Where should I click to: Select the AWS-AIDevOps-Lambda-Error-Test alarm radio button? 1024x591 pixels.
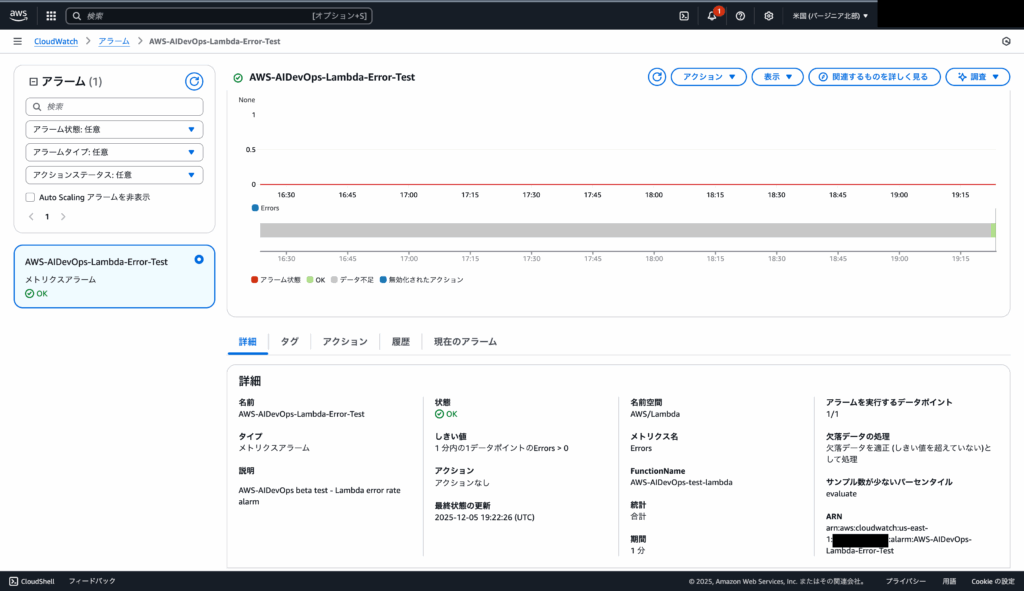click(199, 260)
